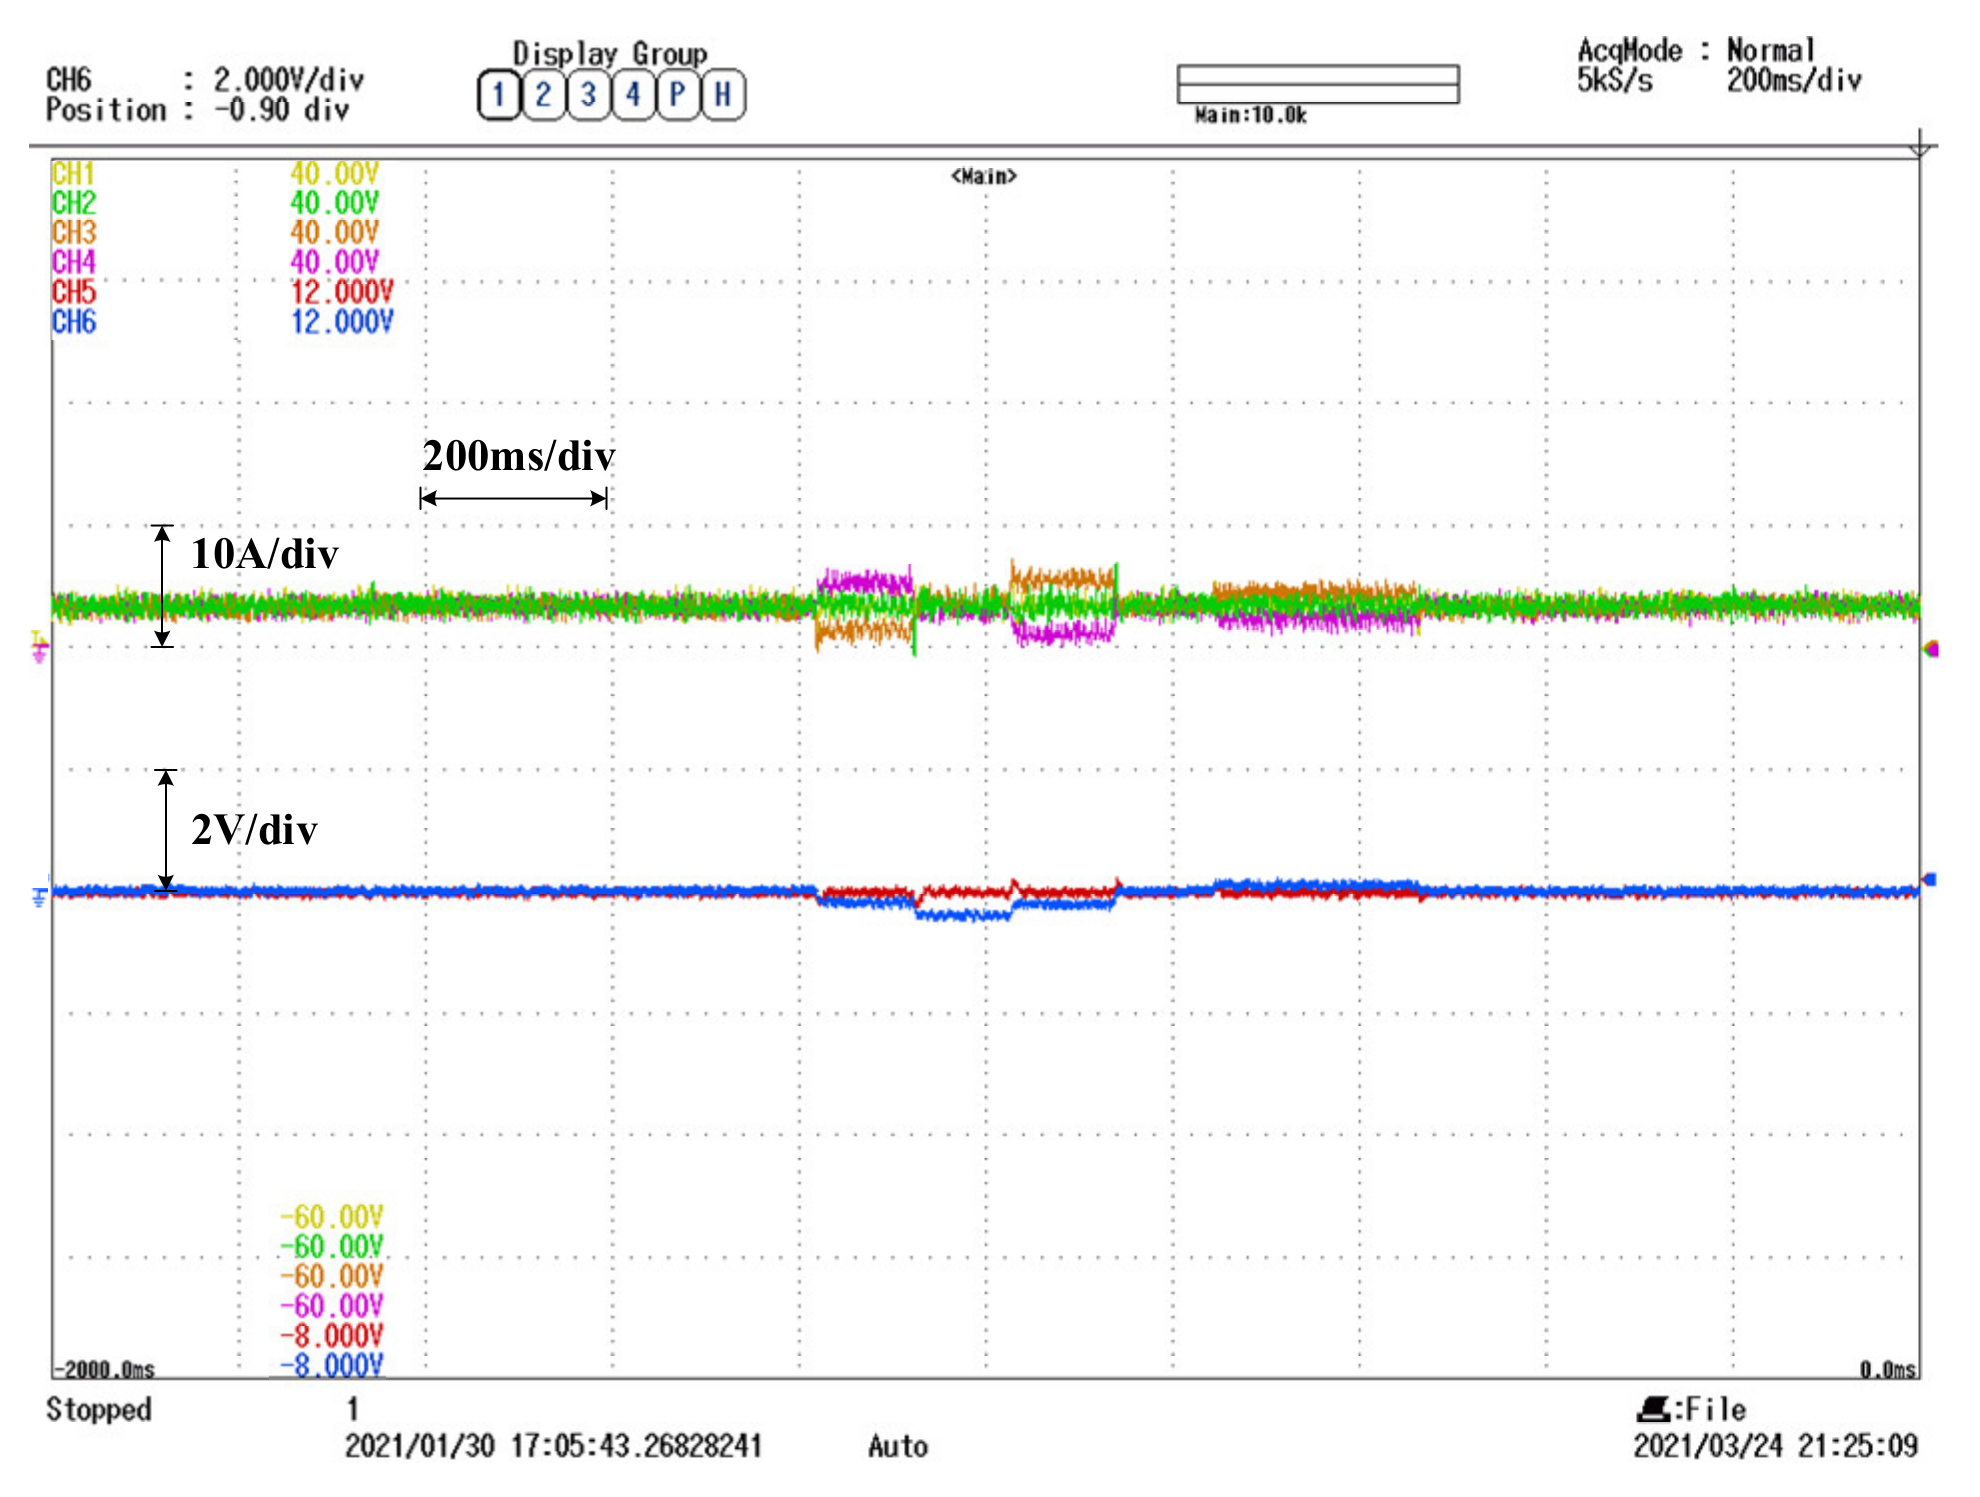Select the CH1 channel label

click(73, 174)
